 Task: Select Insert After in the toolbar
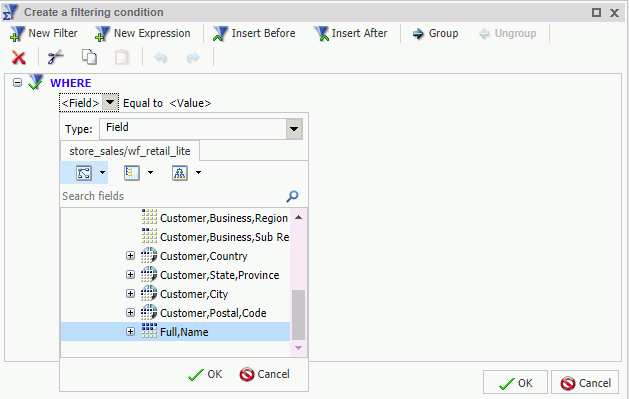[351, 34]
